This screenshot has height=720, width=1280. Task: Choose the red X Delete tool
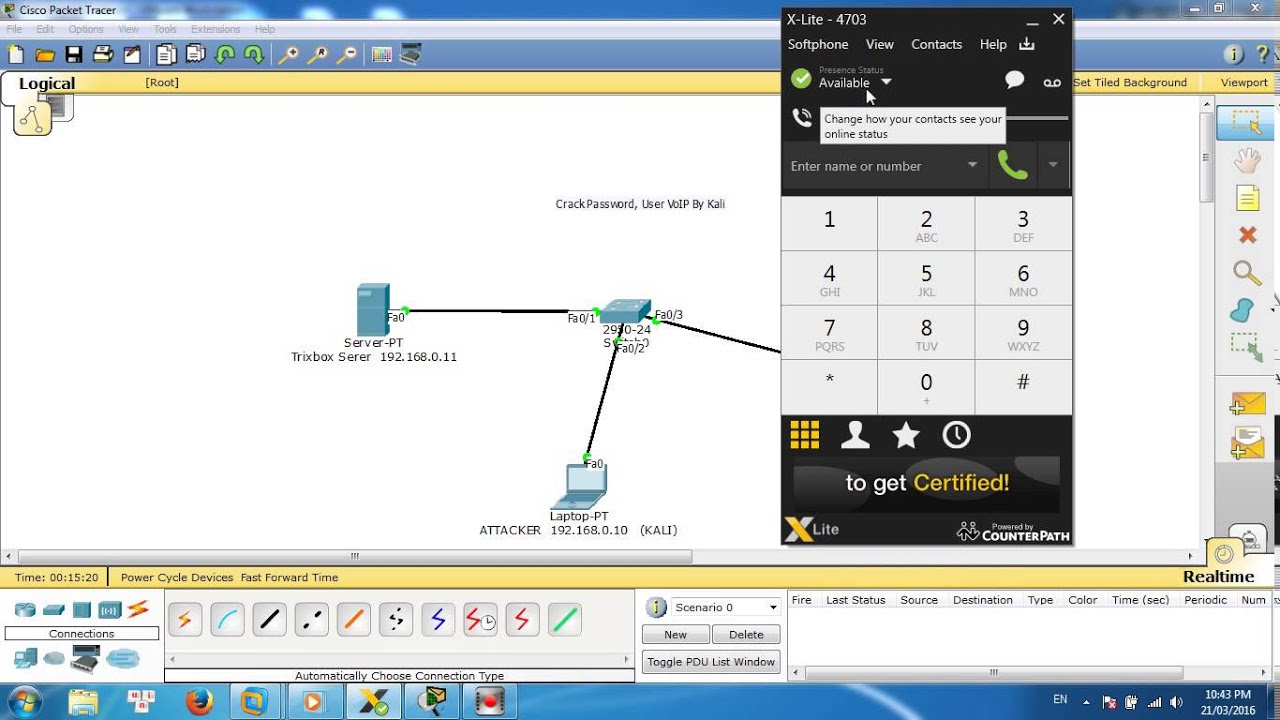tap(1246, 235)
